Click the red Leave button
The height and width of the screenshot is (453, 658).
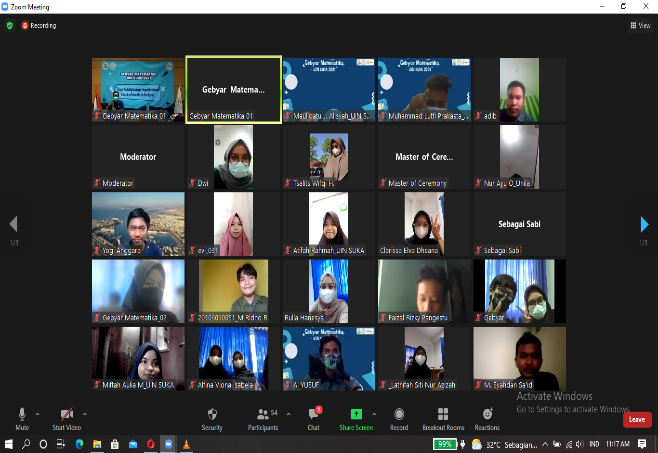[637, 419]
